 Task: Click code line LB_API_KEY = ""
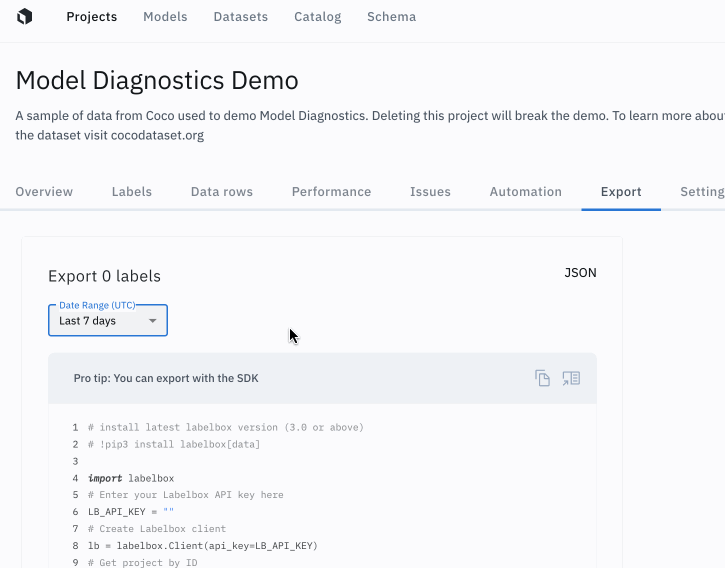(131, 512)
